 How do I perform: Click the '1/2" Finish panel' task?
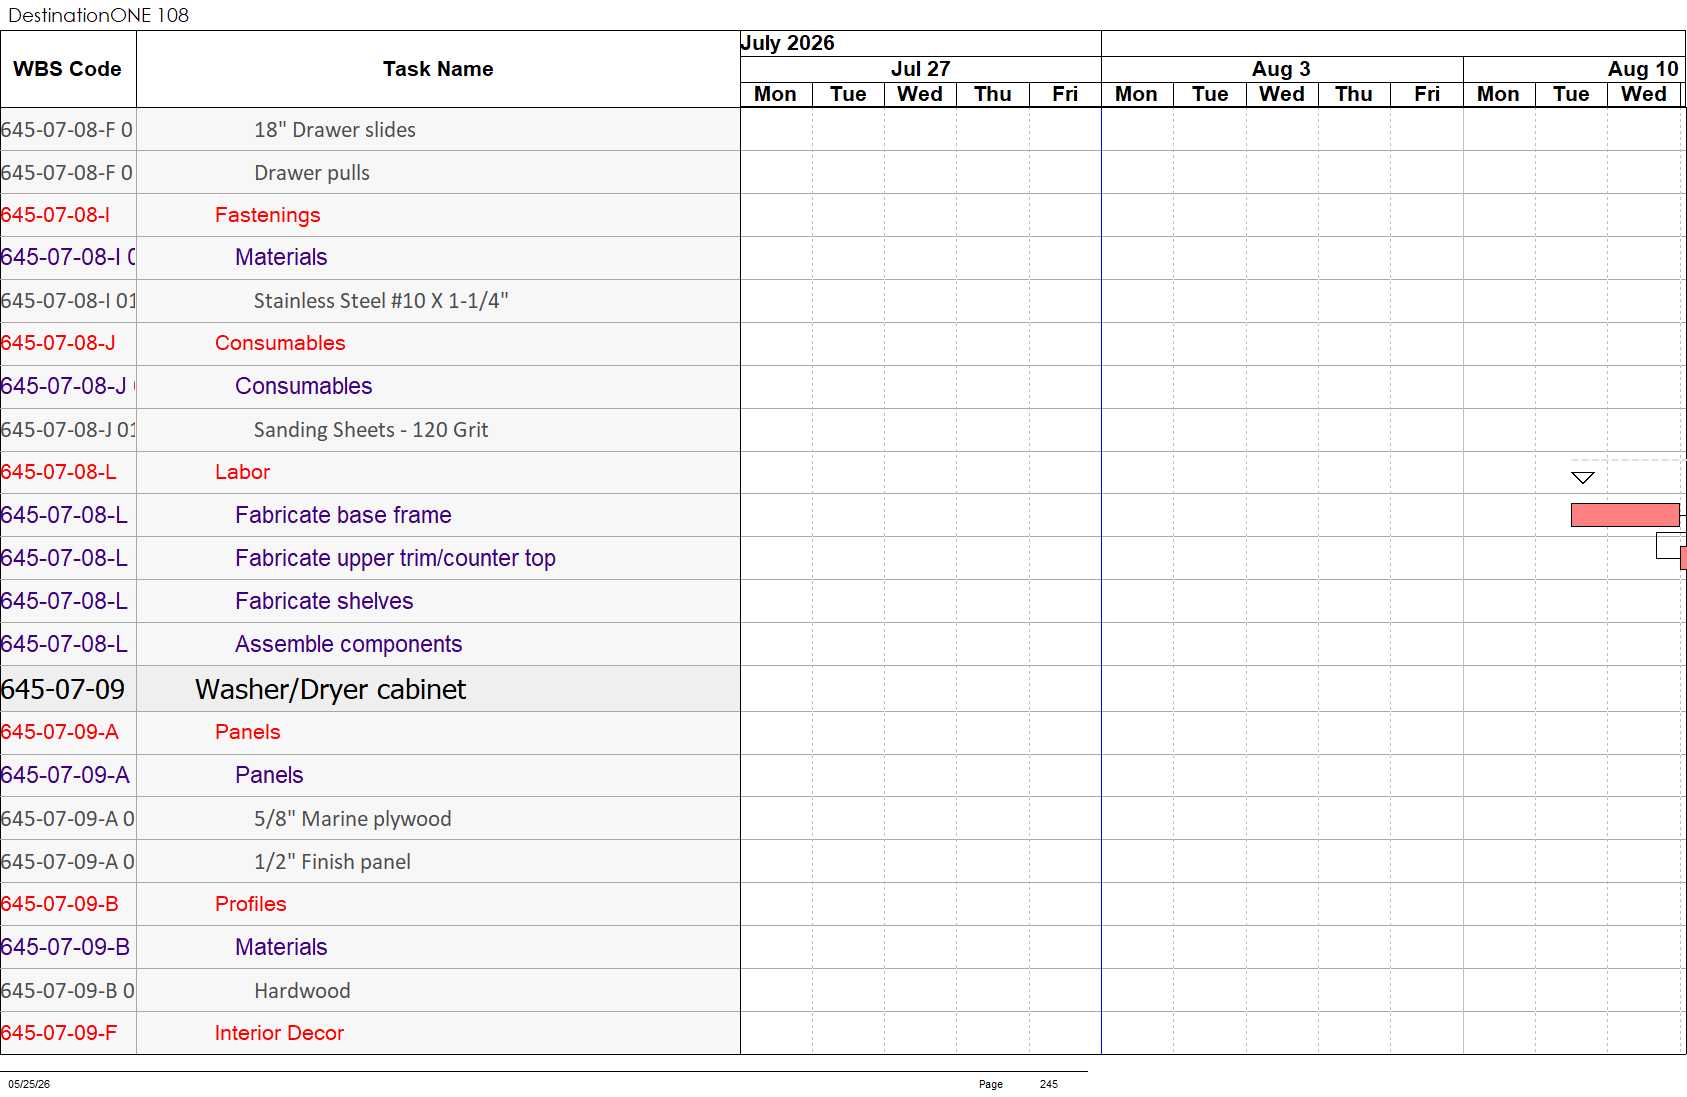[x=332, y=862]
